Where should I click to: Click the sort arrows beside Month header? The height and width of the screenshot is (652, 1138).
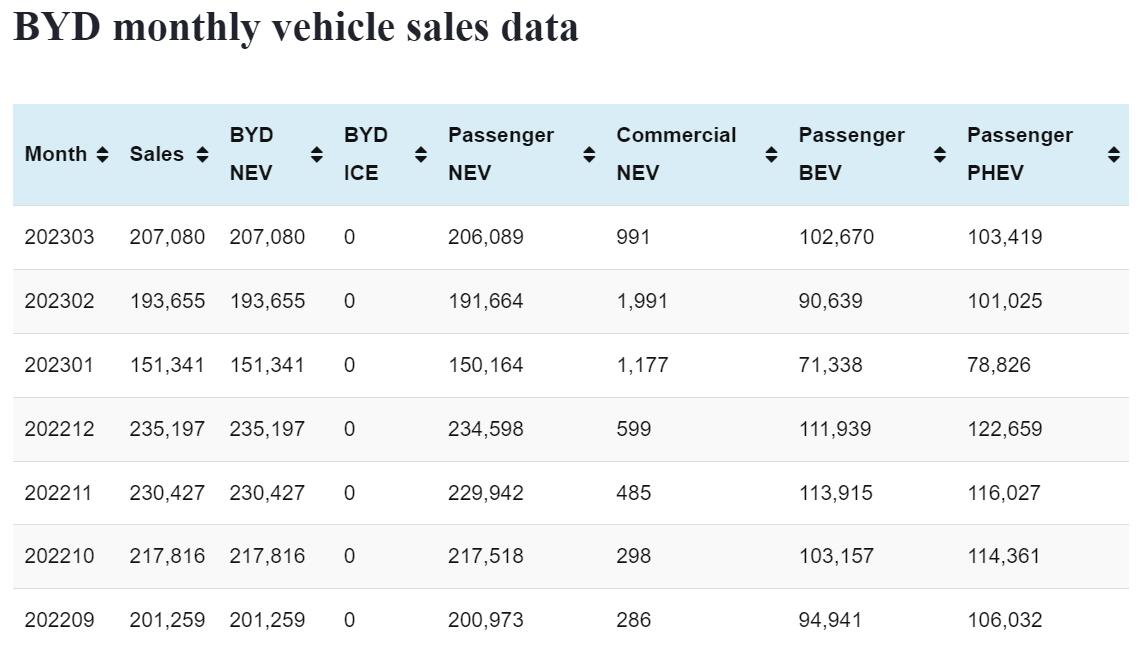click(x=102, y=155)
